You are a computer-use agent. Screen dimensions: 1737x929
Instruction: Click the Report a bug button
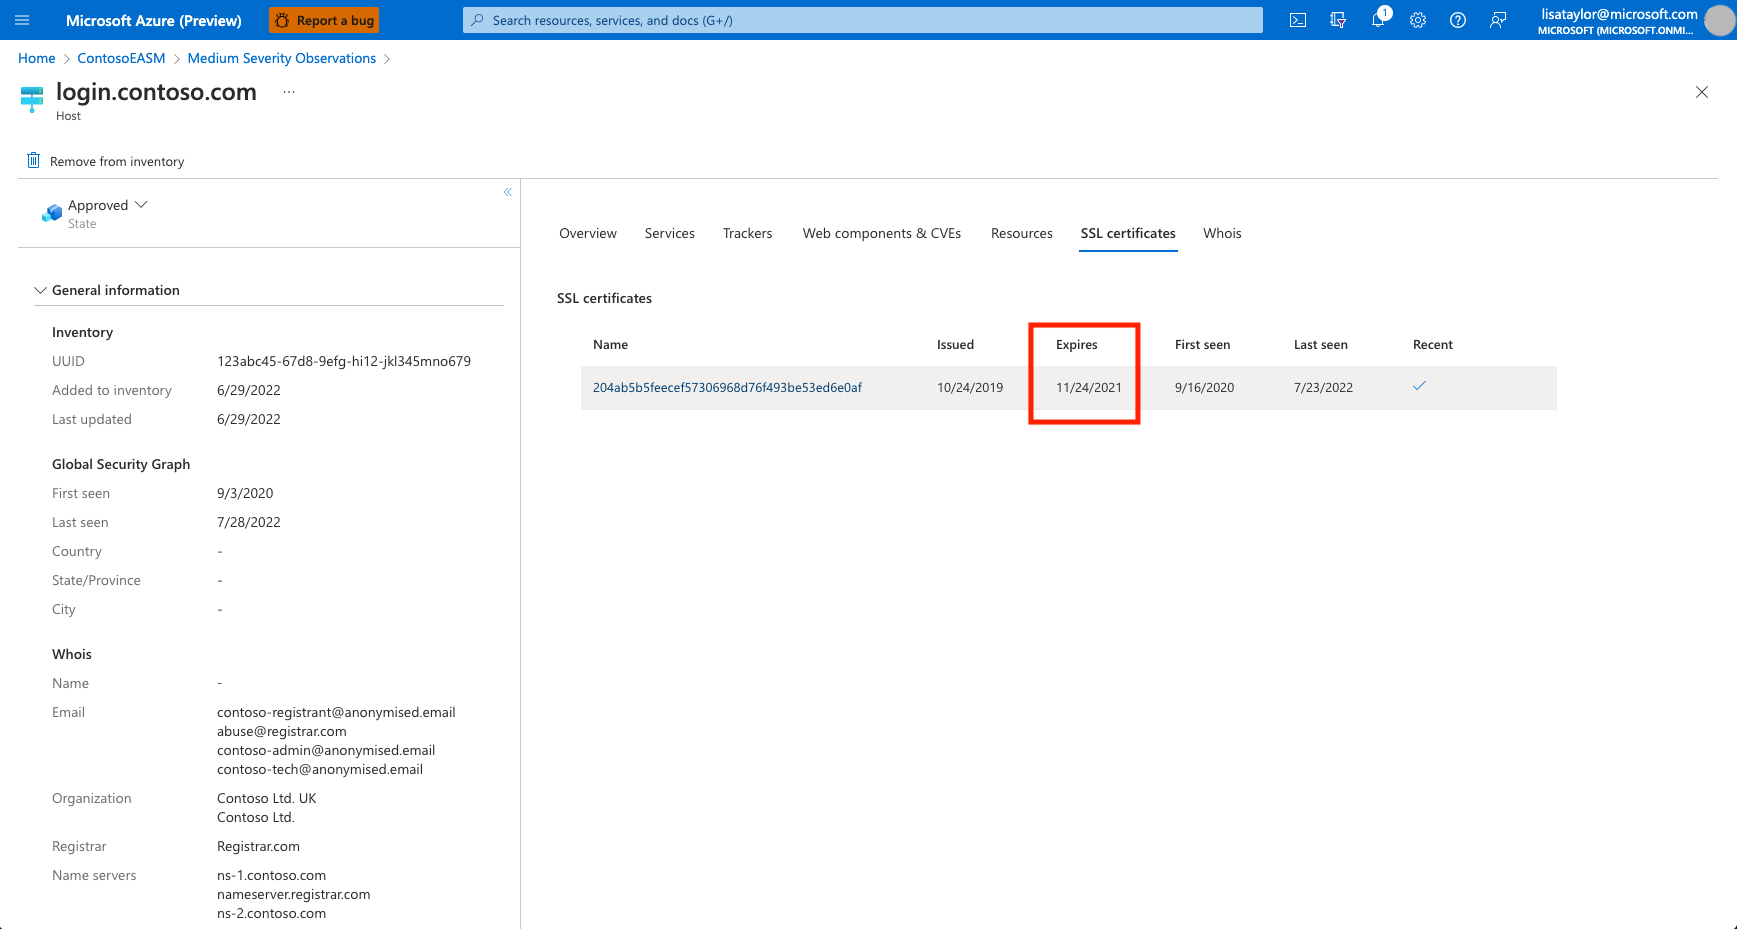coord(323,19)
